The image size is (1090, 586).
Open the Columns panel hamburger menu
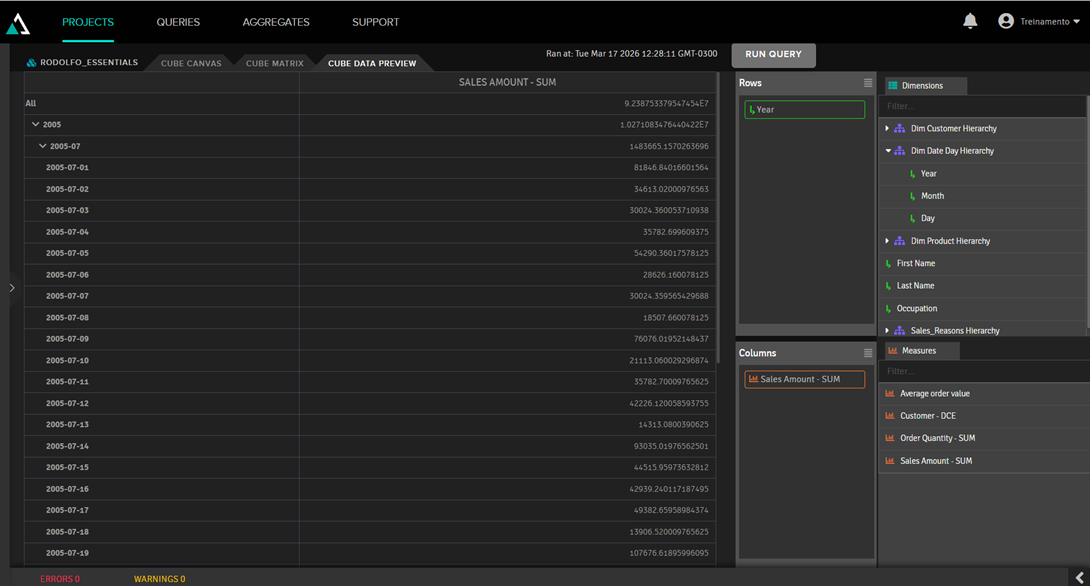pyautogui.click(x=868, y=353)
